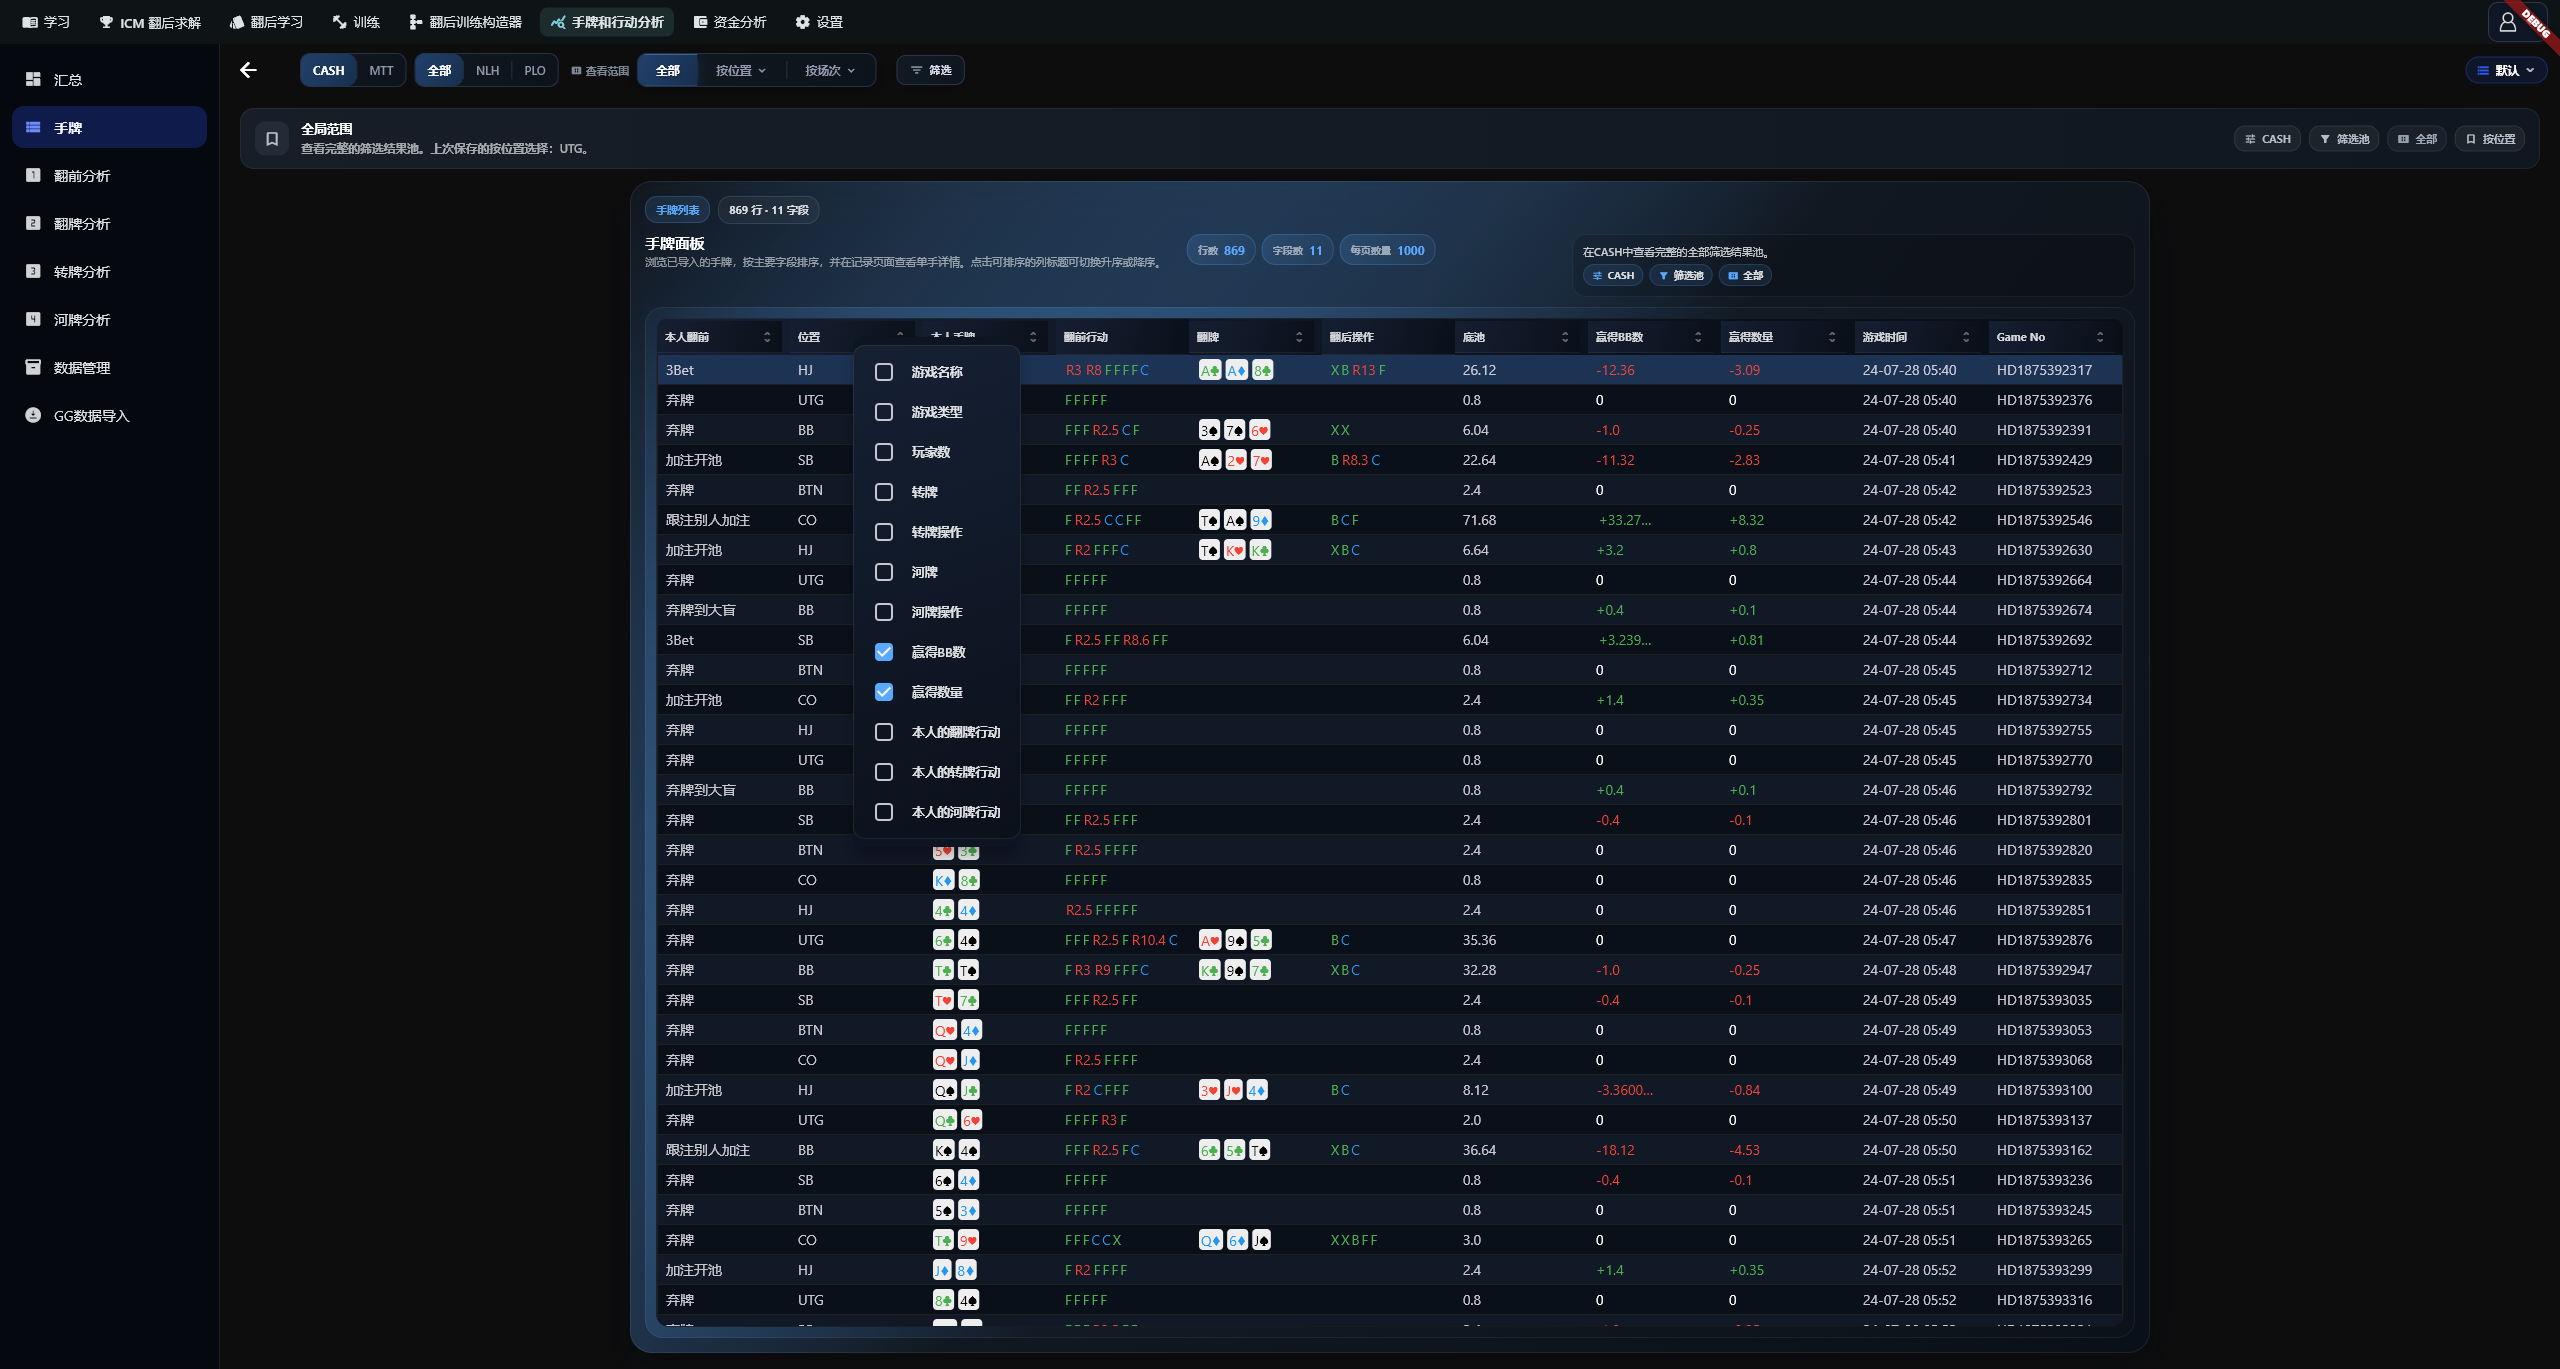Open the 汇总 dashboard sidebar item
The image size is (2560, 1369).
click(x=109, y=80)
